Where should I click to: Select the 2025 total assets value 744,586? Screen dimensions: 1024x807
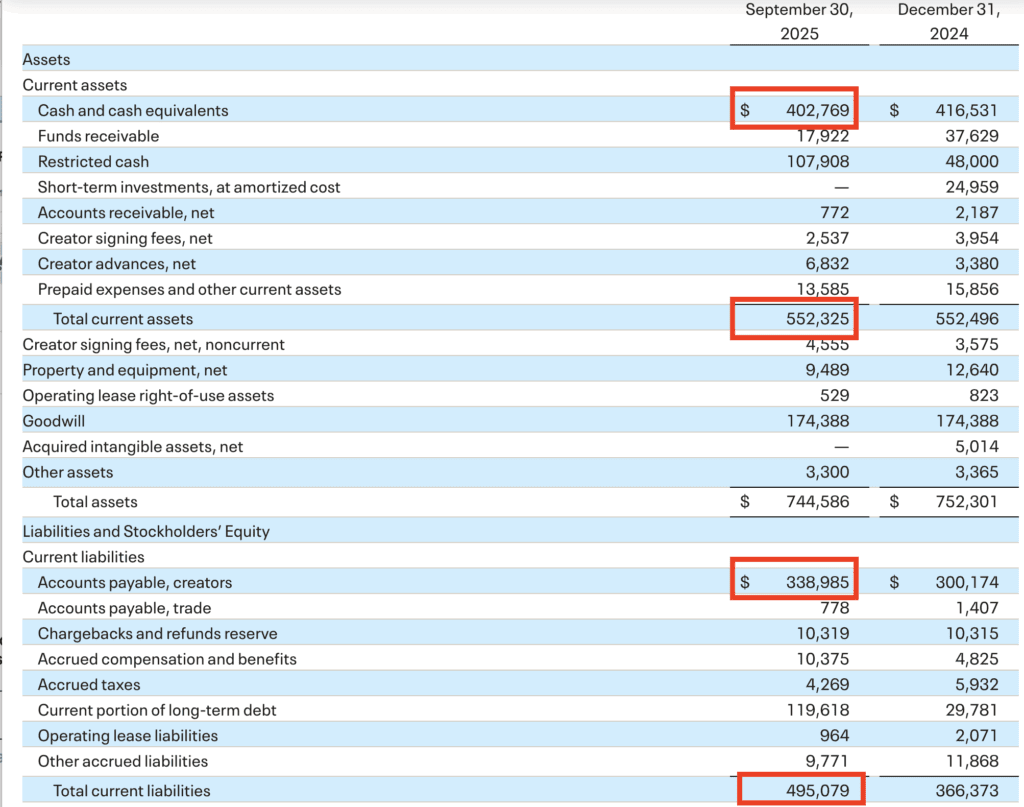coord(817,502)
